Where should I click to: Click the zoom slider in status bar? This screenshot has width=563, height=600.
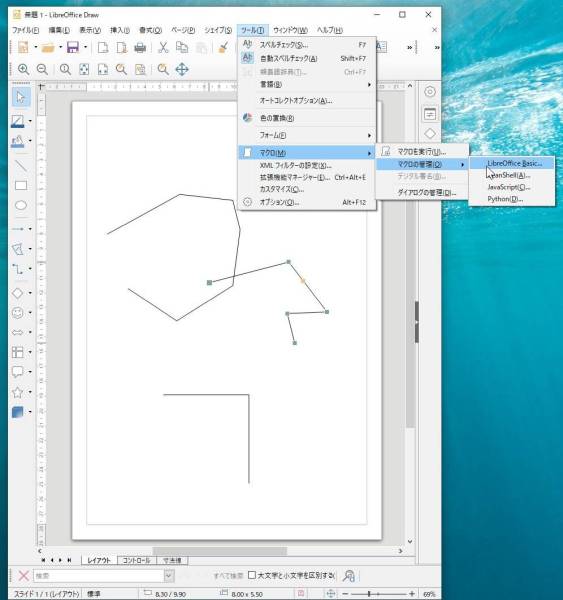(x=379, y=593)
